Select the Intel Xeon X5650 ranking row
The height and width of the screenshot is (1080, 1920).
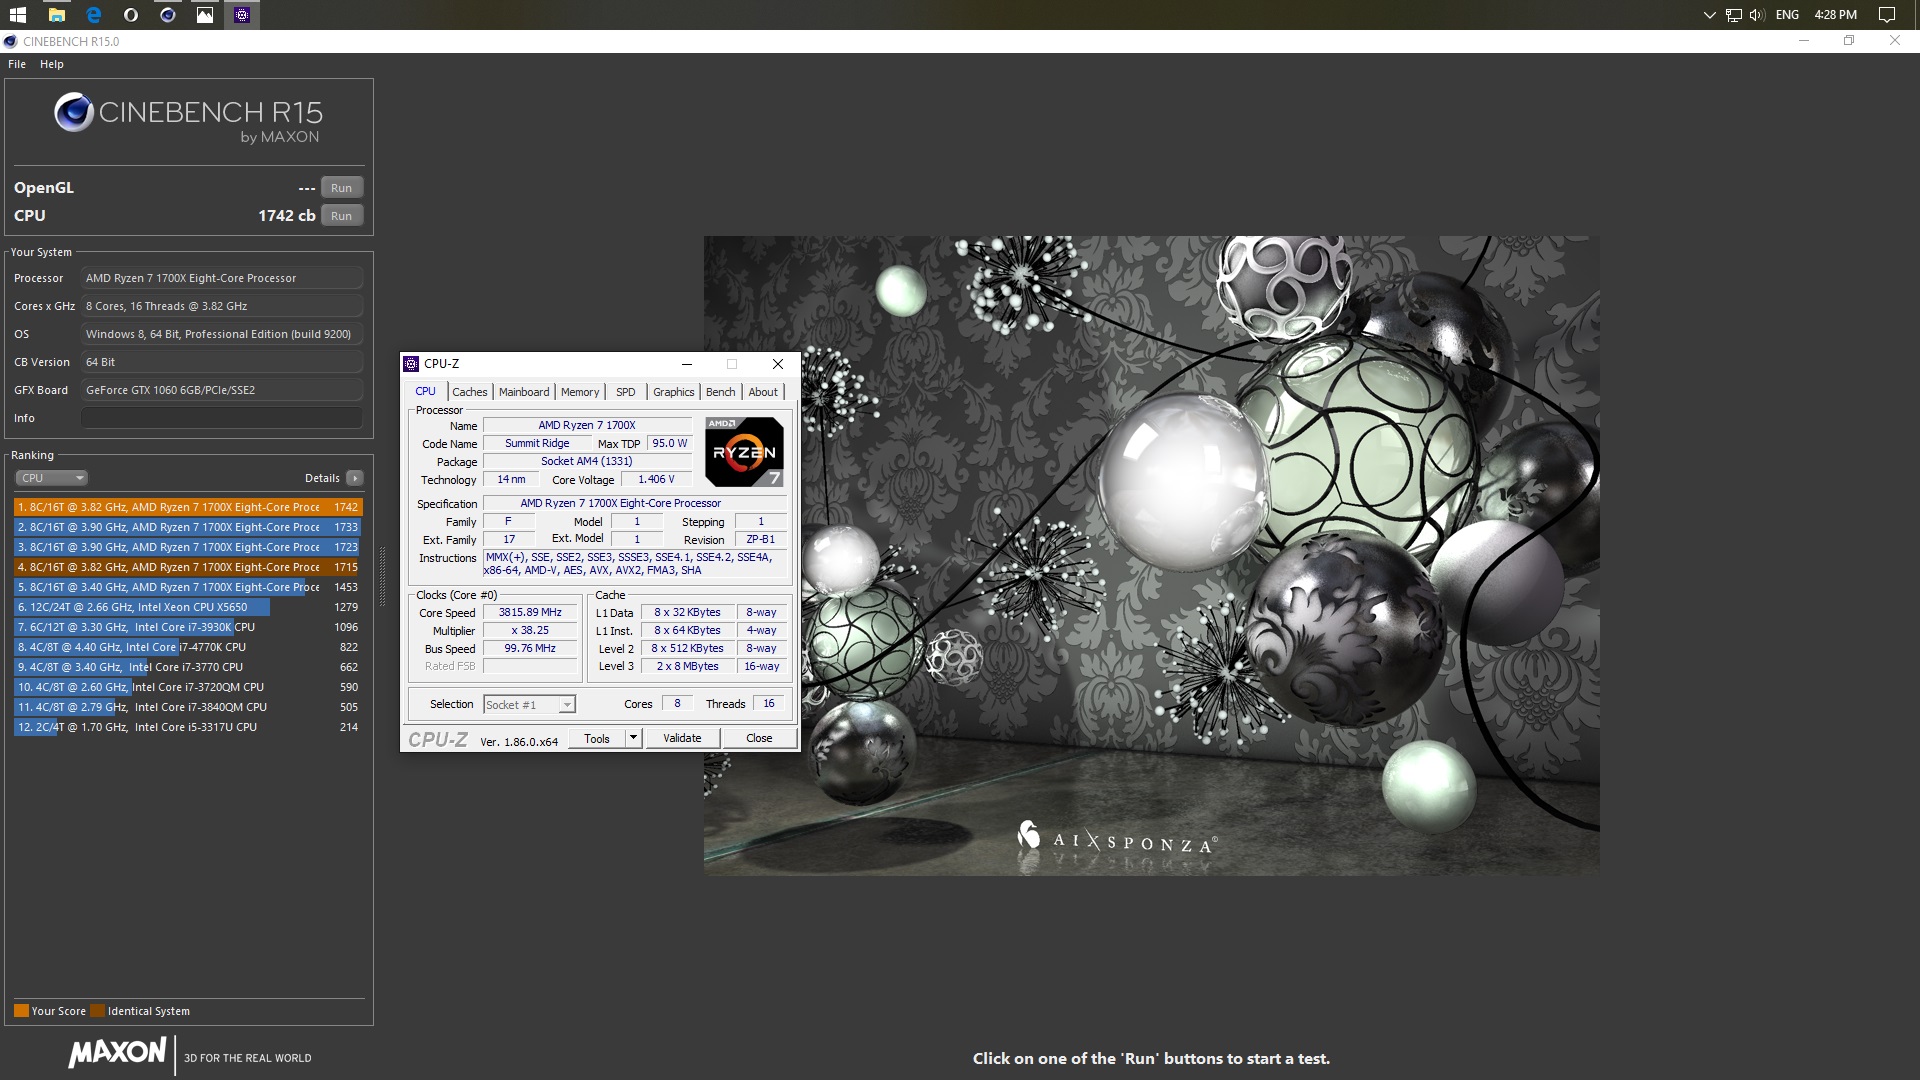pyautogui.click(x=188, y=607)
